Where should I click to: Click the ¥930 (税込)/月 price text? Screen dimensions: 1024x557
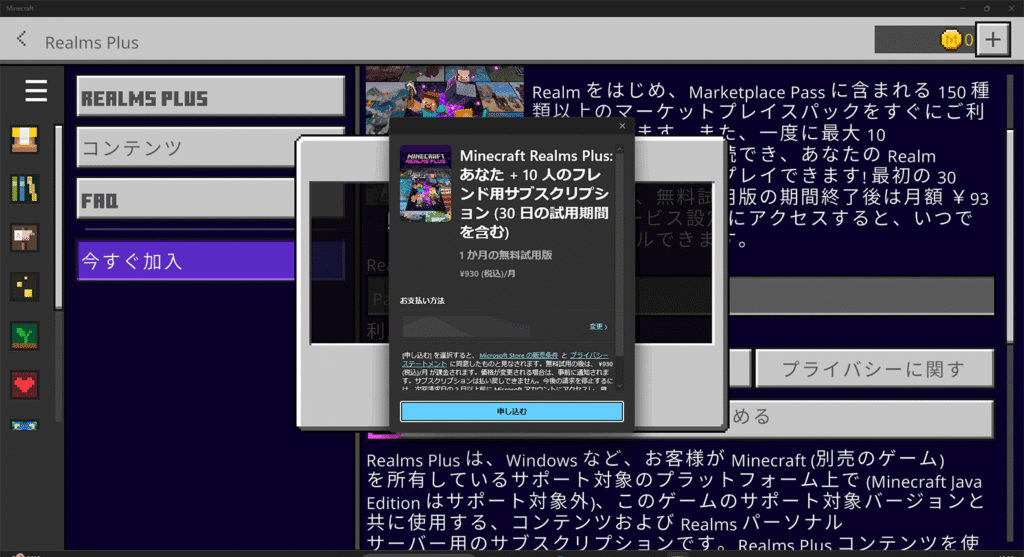pos(487,274)
